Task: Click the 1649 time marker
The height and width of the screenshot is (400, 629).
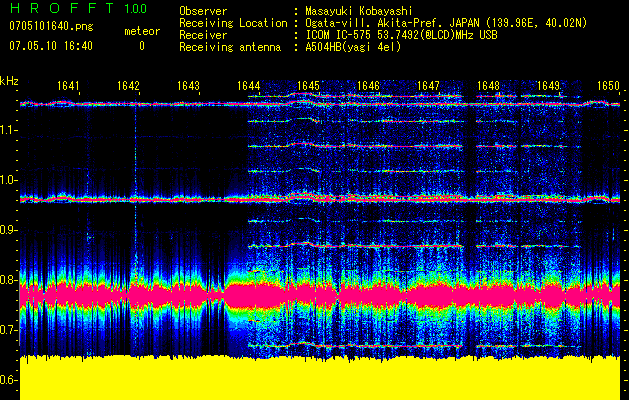Action: coord(548,85)
